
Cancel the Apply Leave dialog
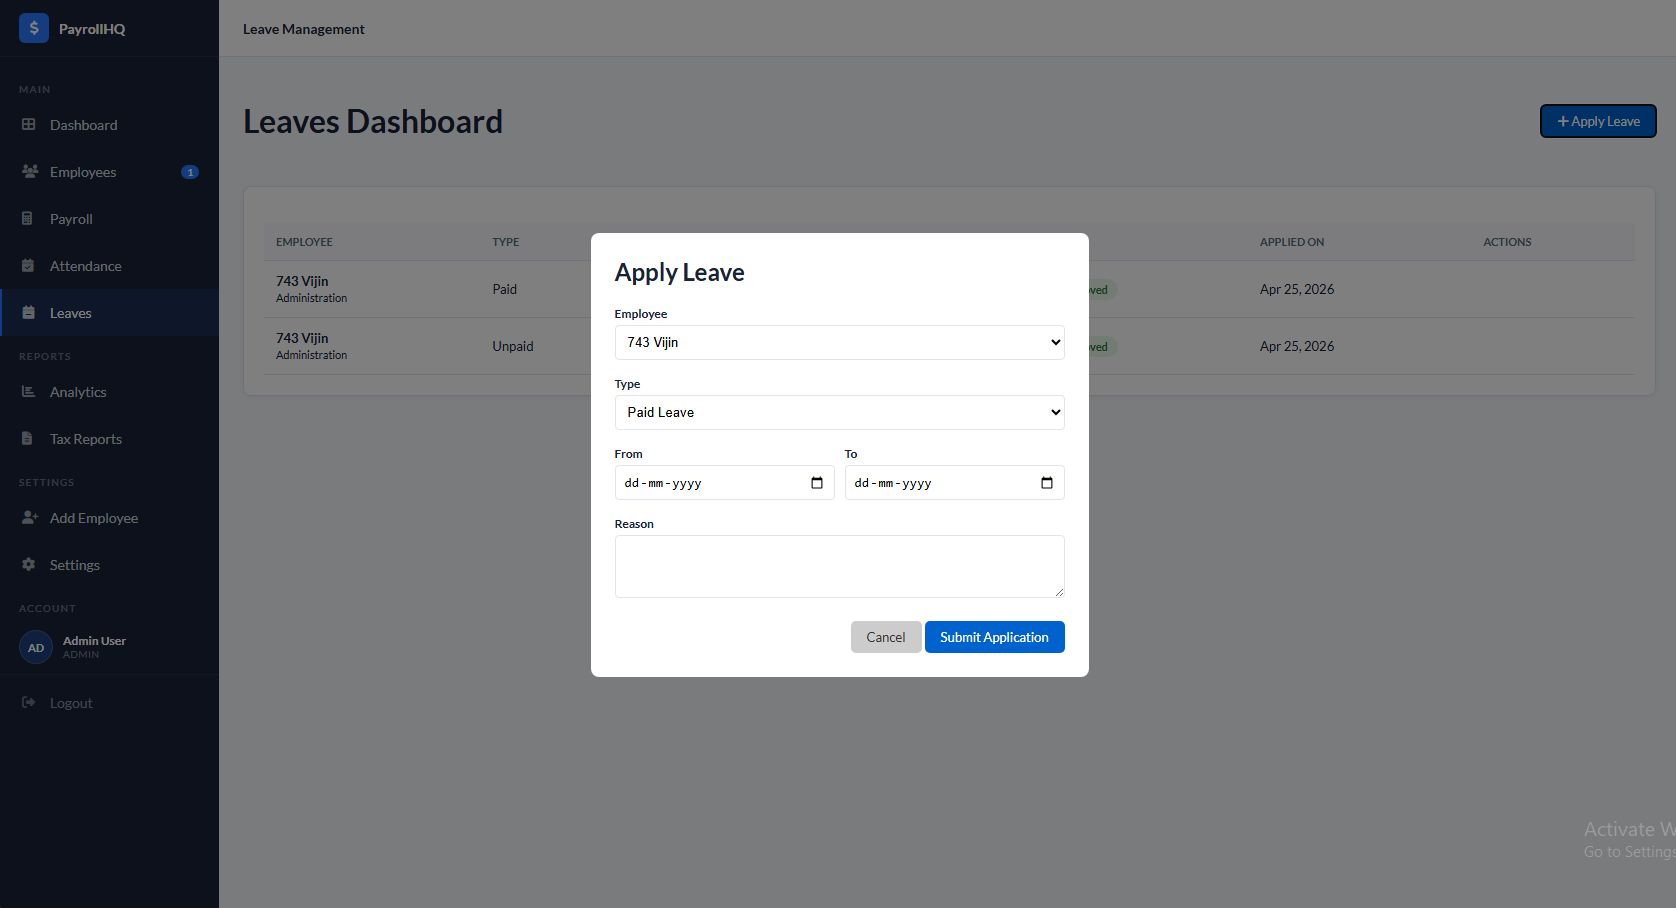(x=885, y=637)
